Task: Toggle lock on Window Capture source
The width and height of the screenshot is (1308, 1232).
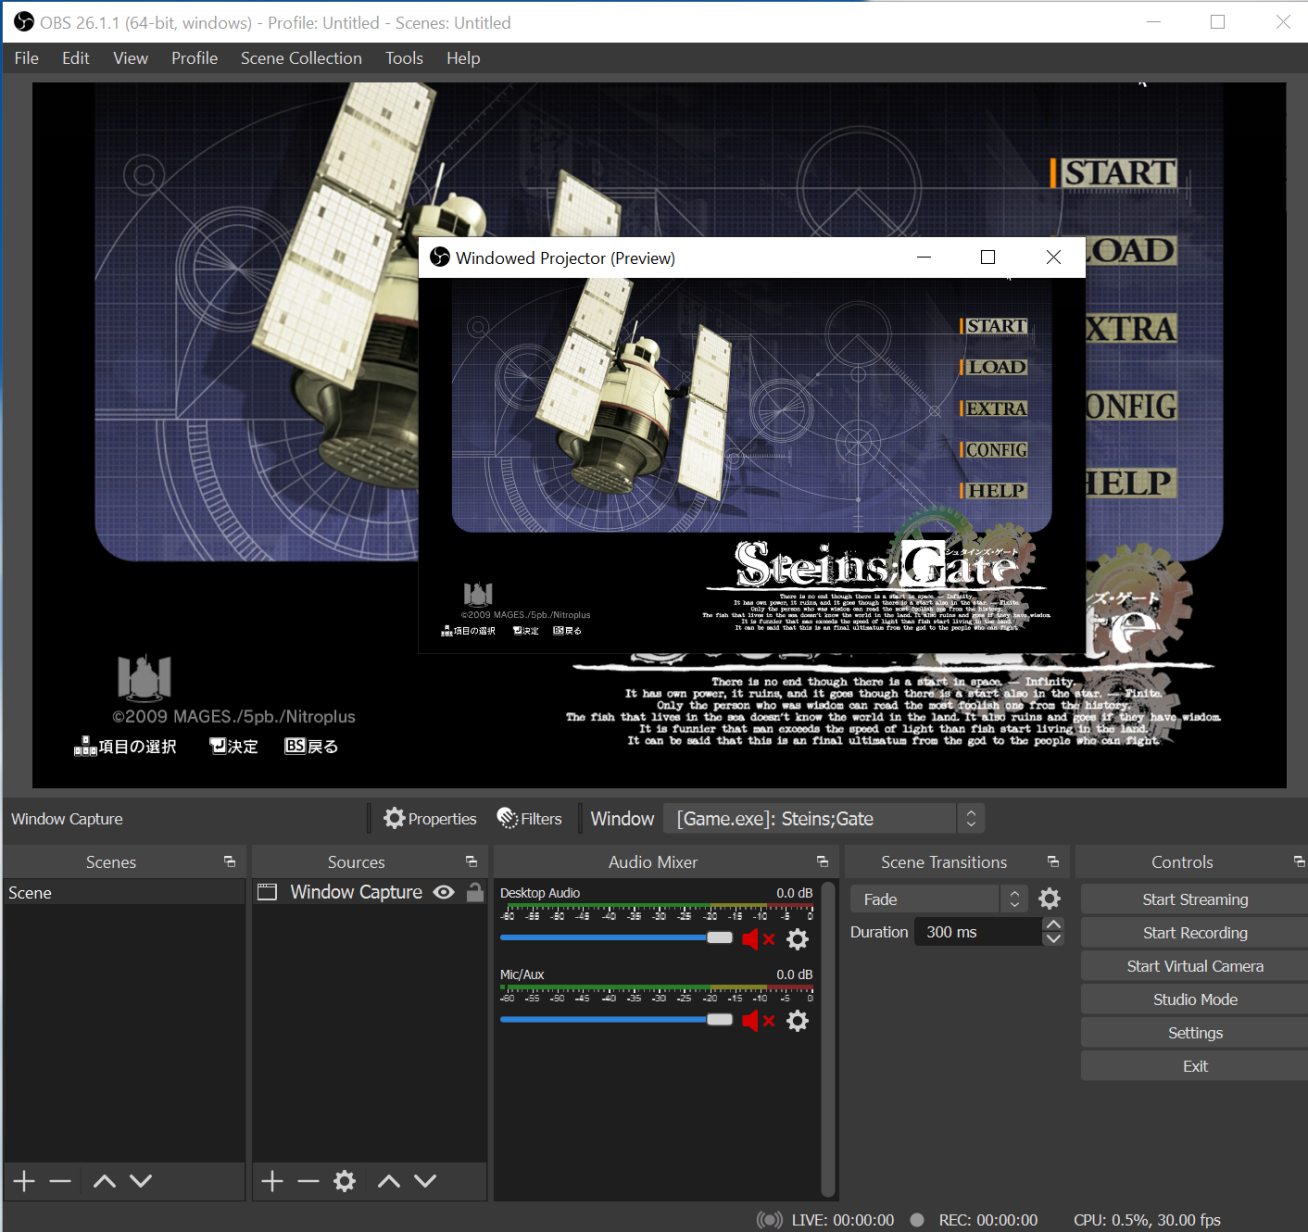Action: point(475,892)
